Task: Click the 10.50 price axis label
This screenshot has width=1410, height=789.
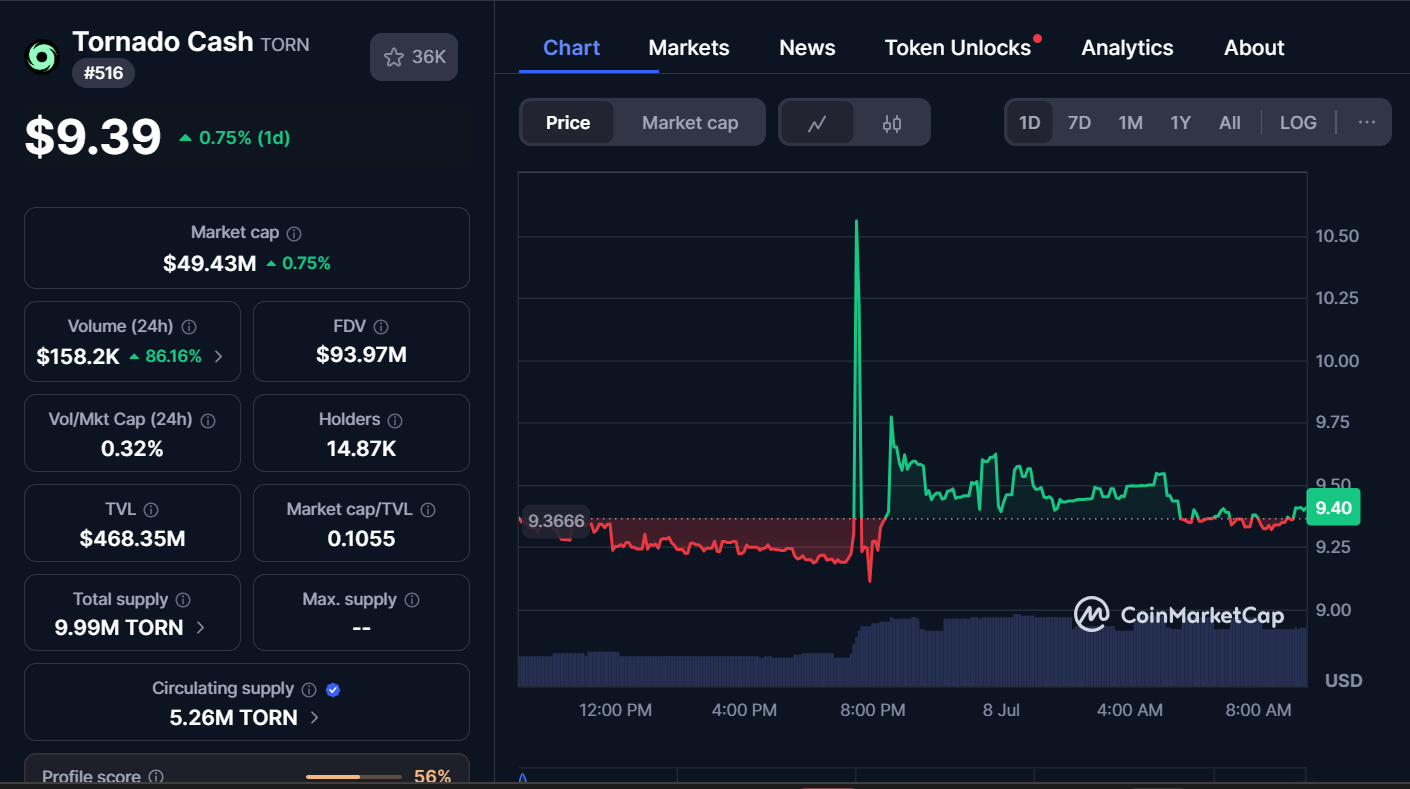Action: pos(1337,236)
